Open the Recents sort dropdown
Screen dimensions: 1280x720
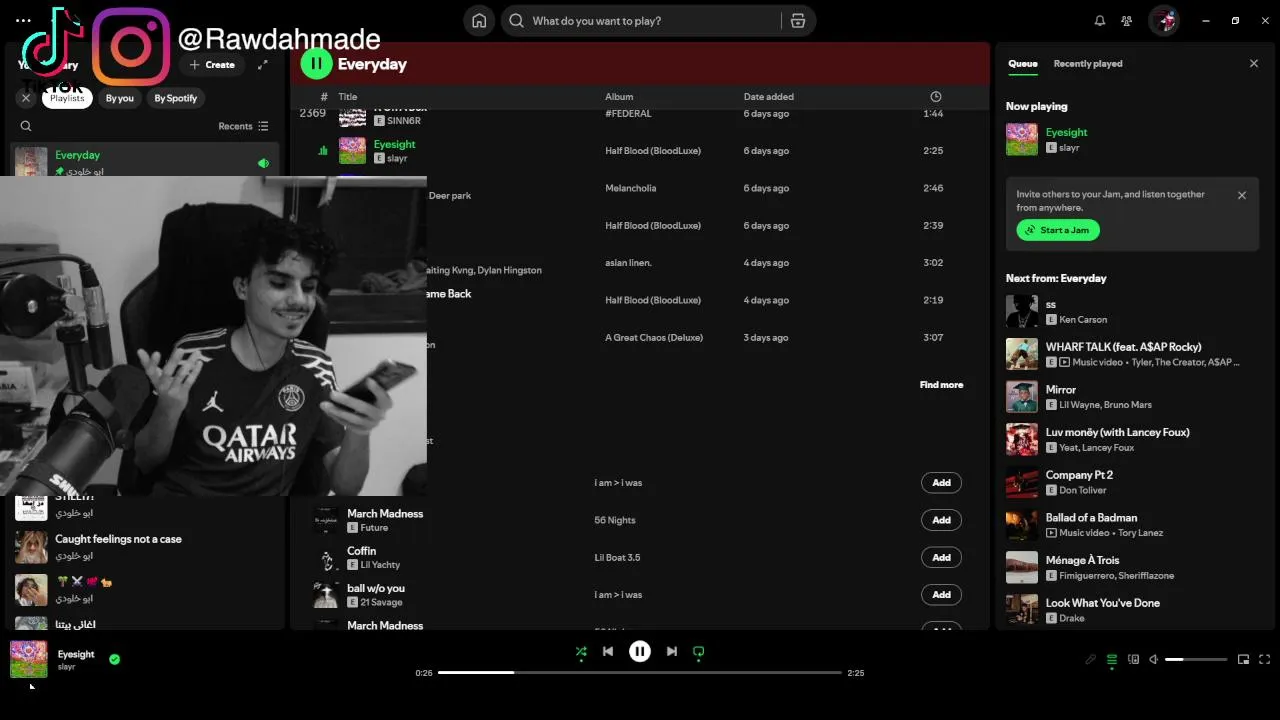[243, 126]
